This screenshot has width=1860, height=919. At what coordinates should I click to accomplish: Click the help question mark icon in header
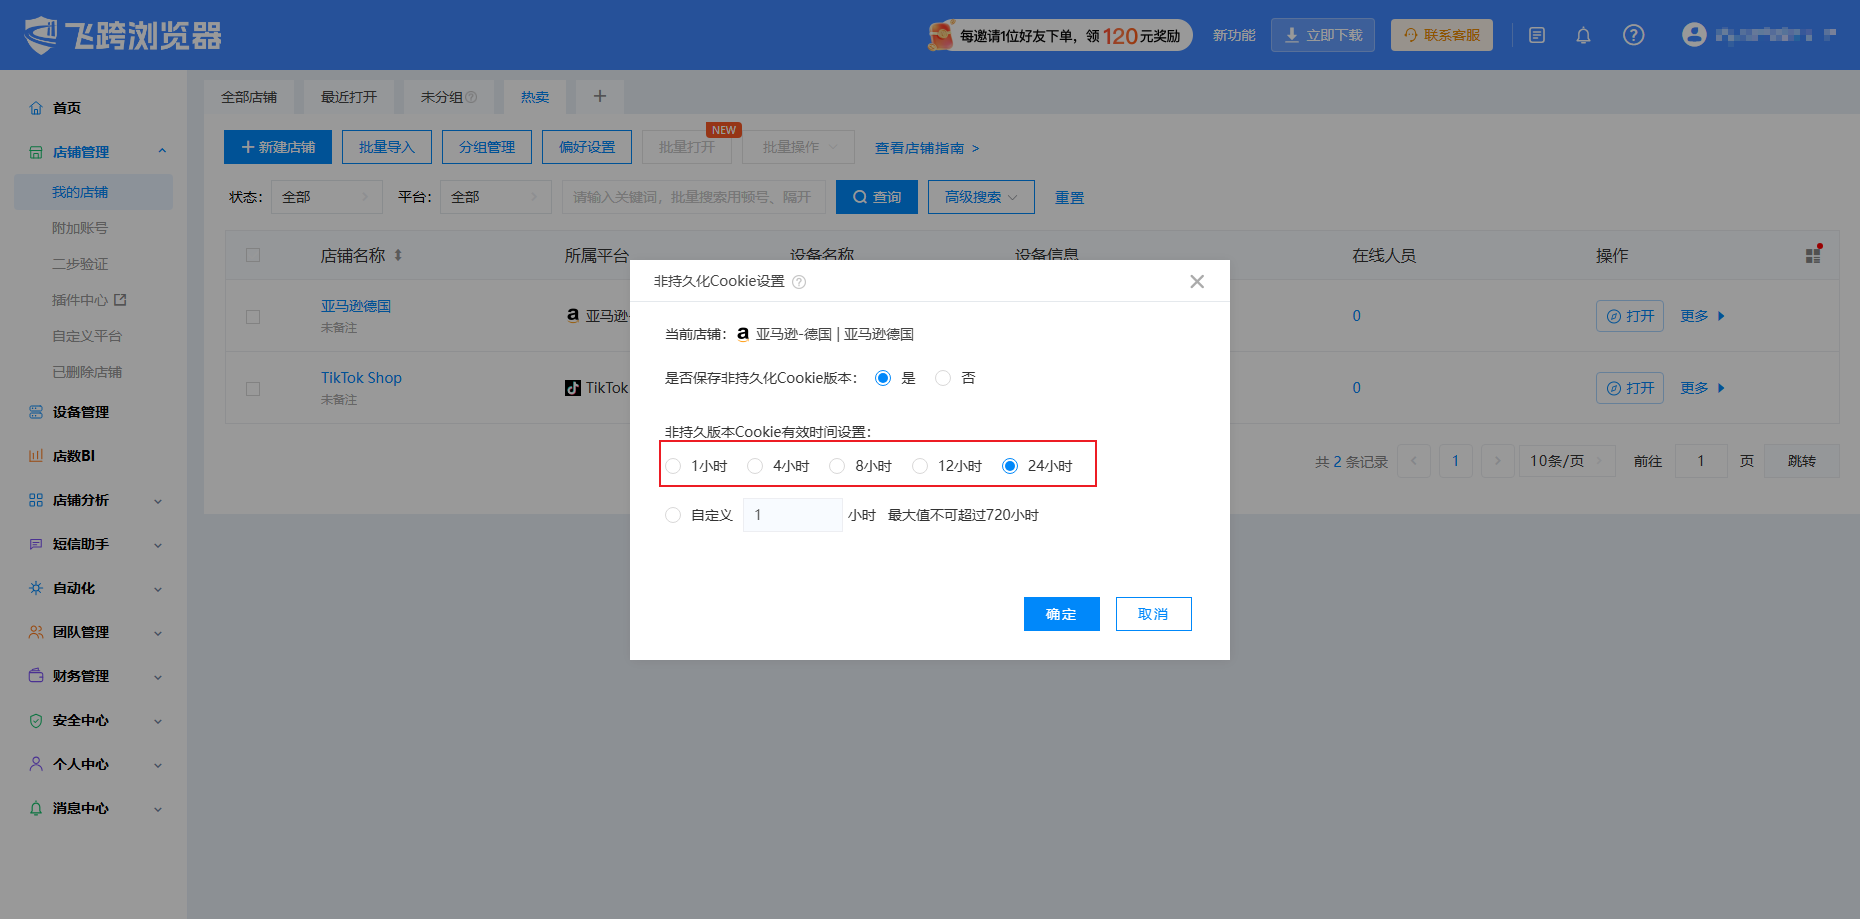pos(1633,35)
